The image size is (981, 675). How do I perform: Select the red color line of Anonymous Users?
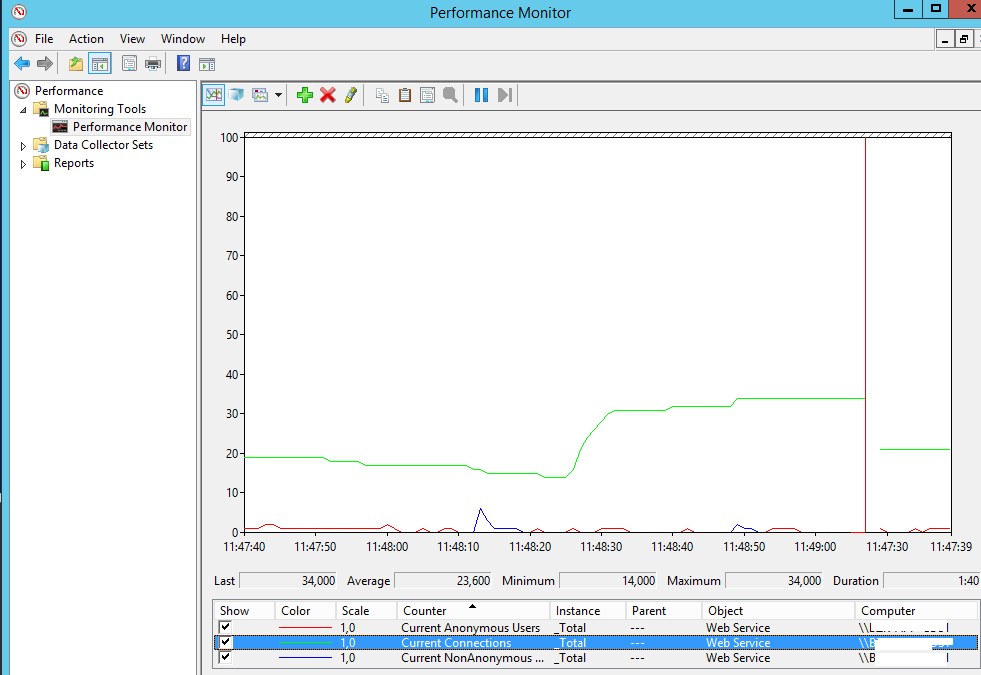[x=305, y=627]
